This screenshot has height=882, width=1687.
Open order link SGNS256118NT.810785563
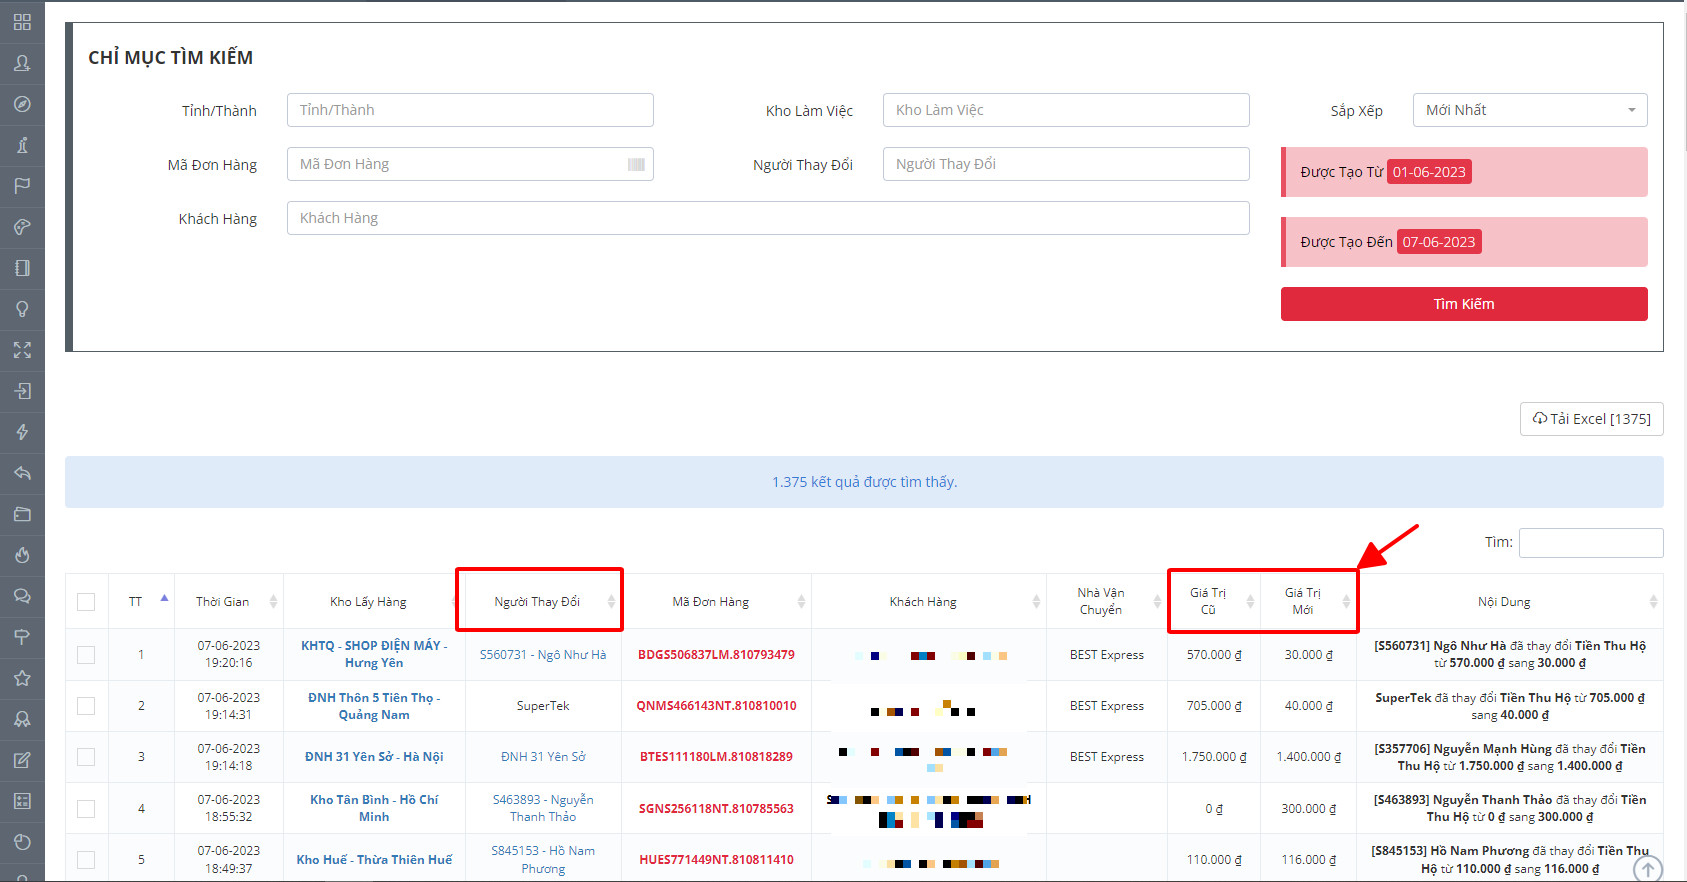716,809
